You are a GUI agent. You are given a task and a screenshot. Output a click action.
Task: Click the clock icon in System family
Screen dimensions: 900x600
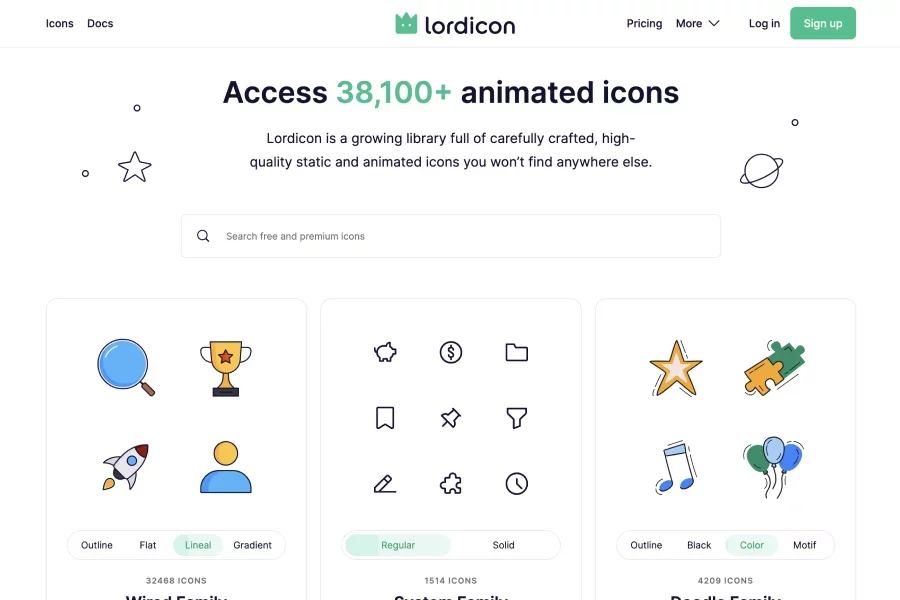point(517,483)
